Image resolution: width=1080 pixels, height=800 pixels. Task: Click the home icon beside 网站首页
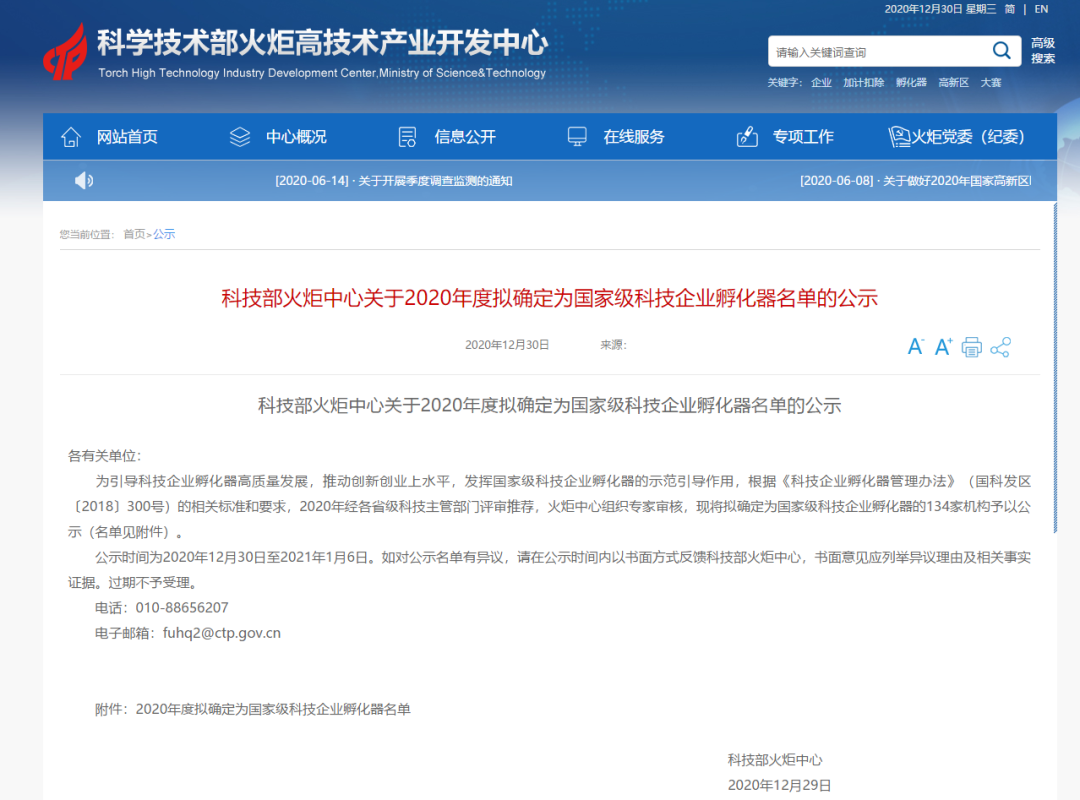pos(71,137)
